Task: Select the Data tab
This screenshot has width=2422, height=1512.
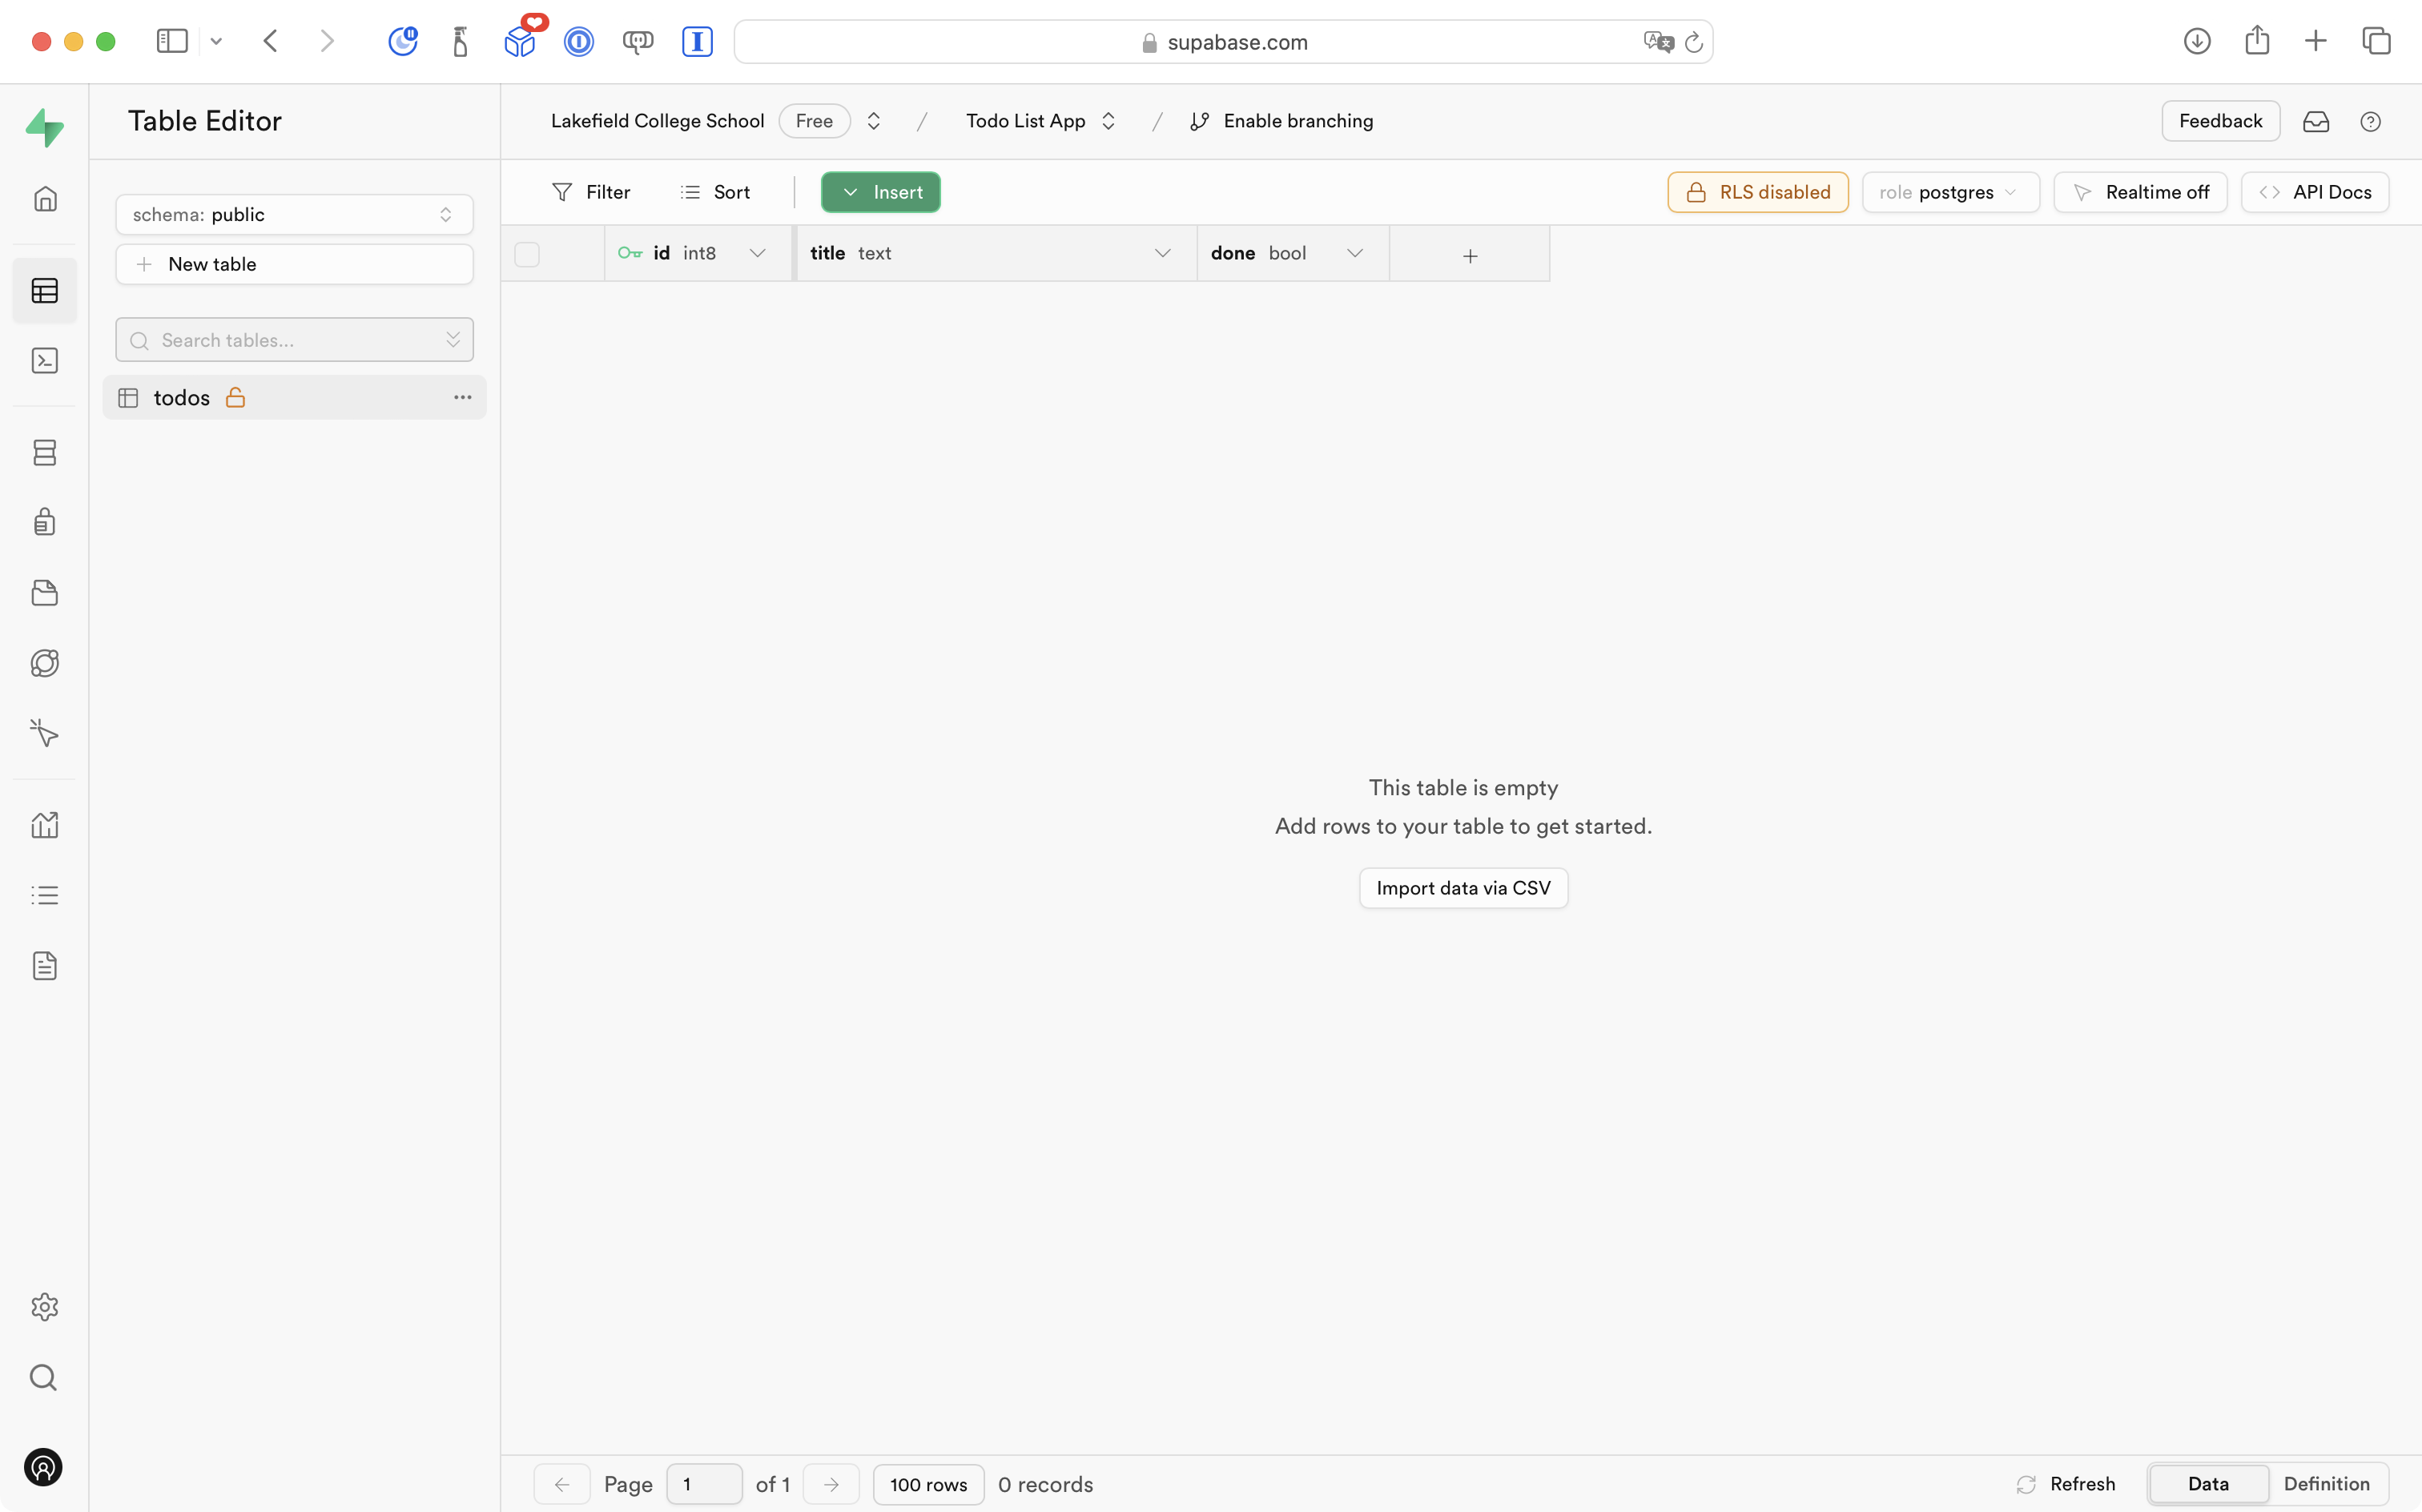Action: [x=2207, y=1483]
